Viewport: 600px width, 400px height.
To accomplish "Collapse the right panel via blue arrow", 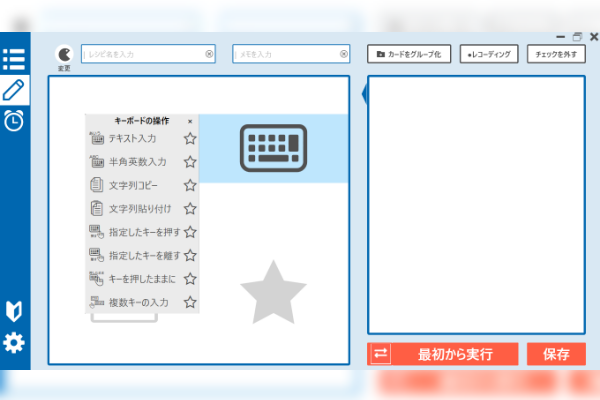I will [x=365, y=94].
